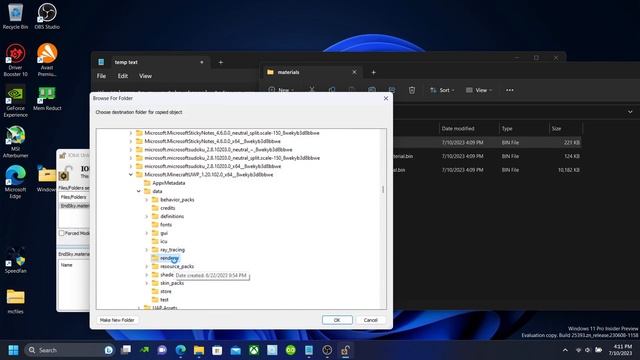Select the renderer folder in tree
The image size is (640, 360).
(169, 258)
